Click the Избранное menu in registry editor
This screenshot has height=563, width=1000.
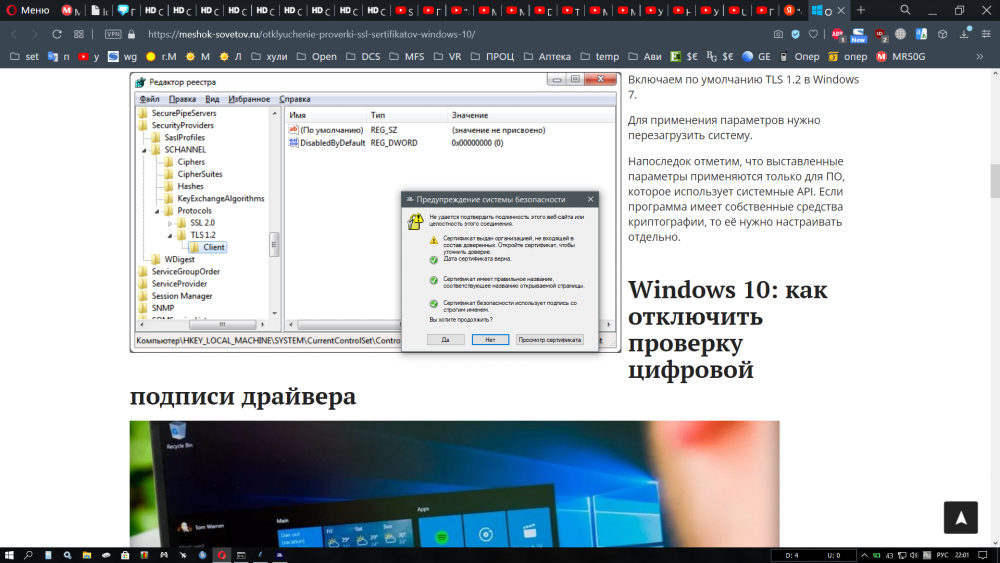249,99
